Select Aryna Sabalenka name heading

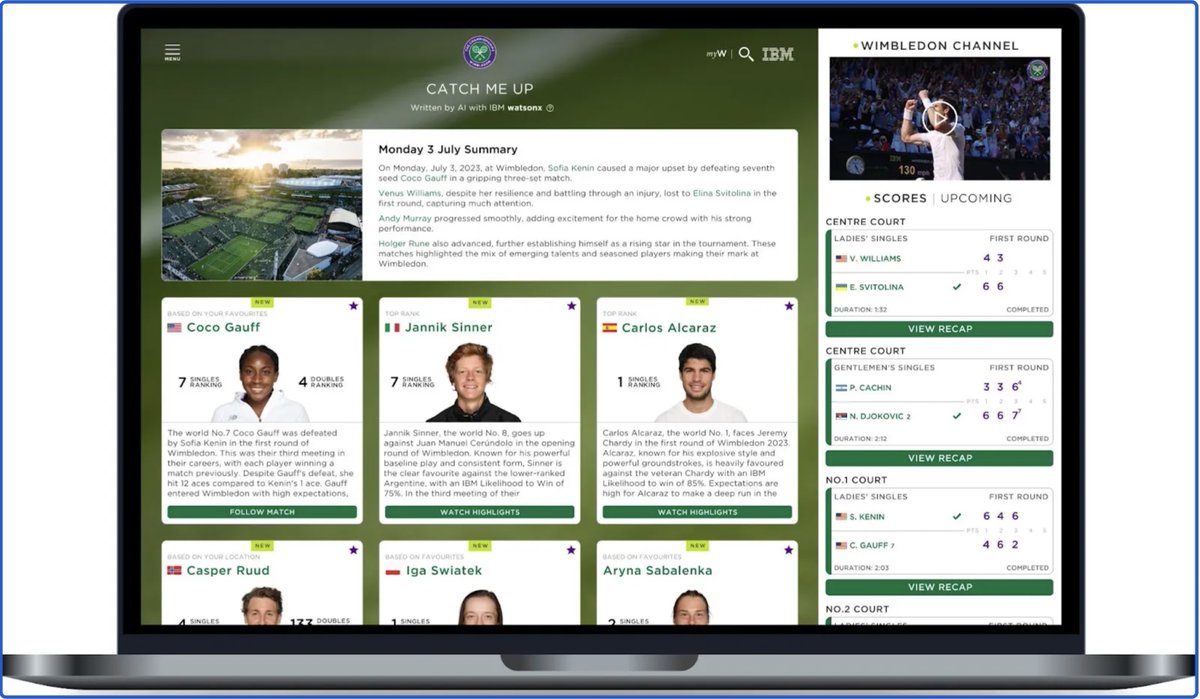pyautogui.click(x=658, y=570)
